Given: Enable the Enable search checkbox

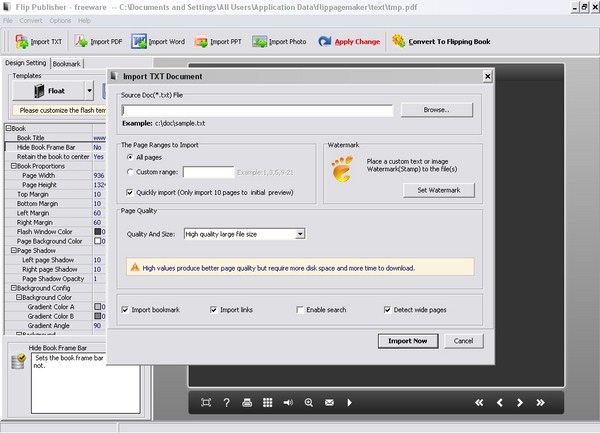Looking at the screenshot, I should (300, 310).
